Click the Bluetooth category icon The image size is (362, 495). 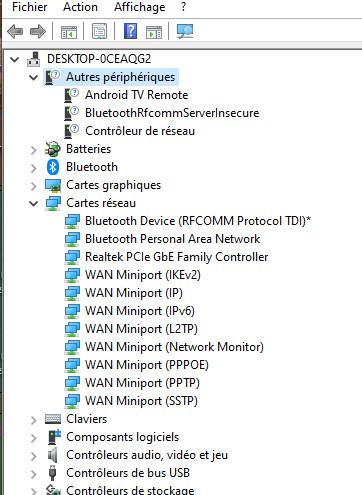pos(53,167)
